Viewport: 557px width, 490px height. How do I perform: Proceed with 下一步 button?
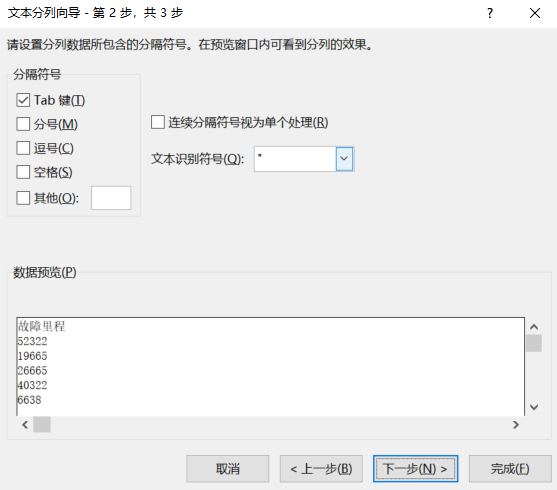pos(415,469)
